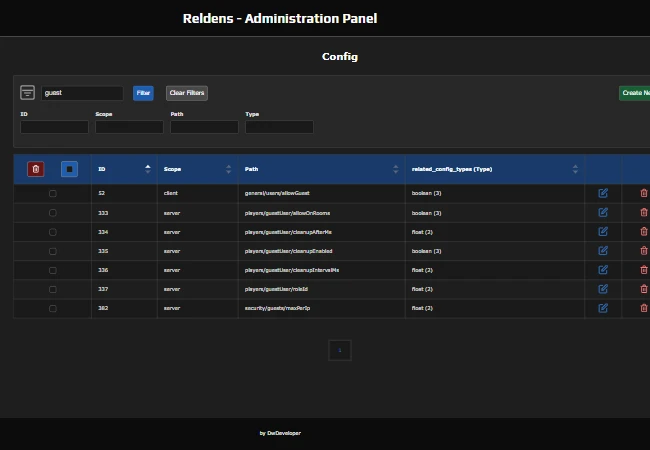Viewport: 650px width, 450px height.
Task: Focus the Type filter input
Action: click(x=279, y=127)
